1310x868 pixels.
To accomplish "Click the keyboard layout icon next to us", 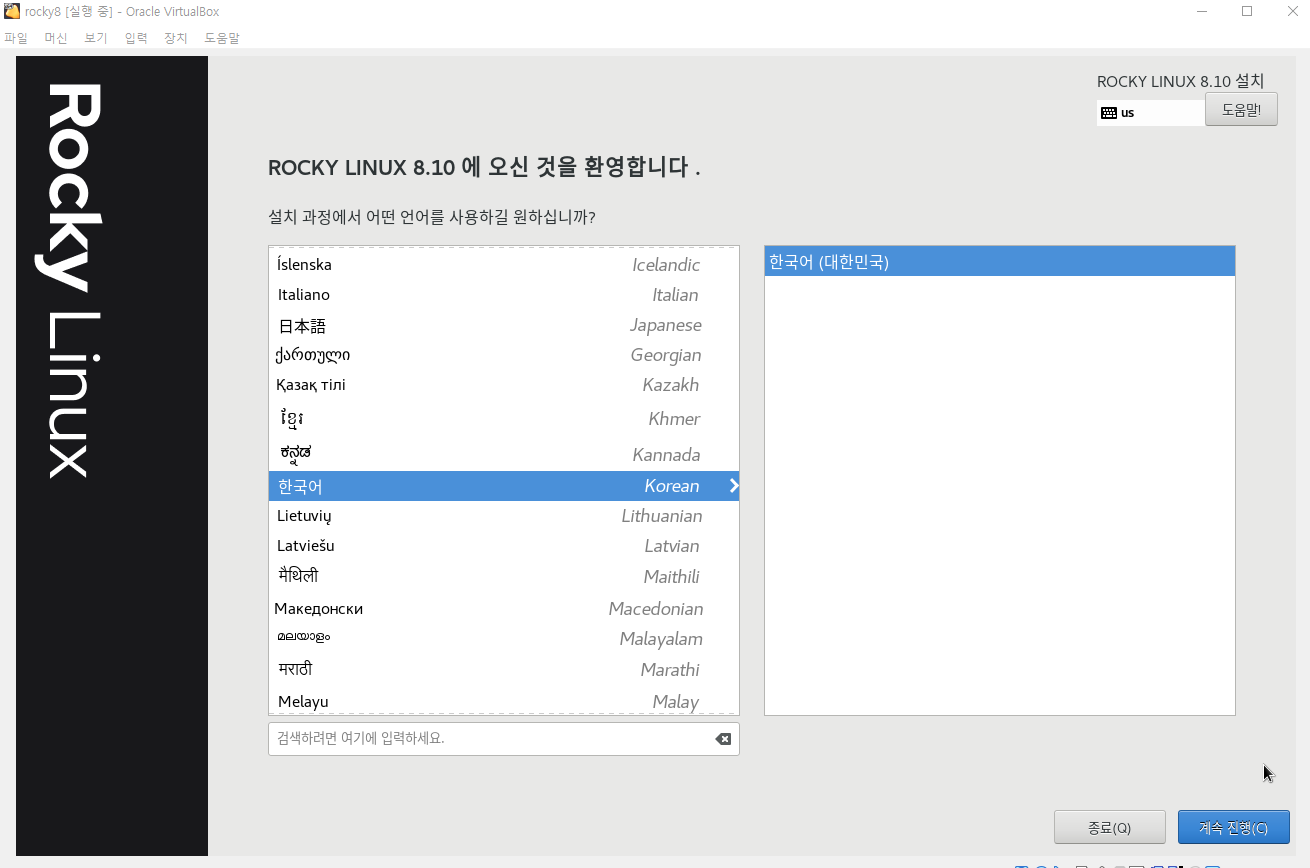I will [x=1108, y=113].
